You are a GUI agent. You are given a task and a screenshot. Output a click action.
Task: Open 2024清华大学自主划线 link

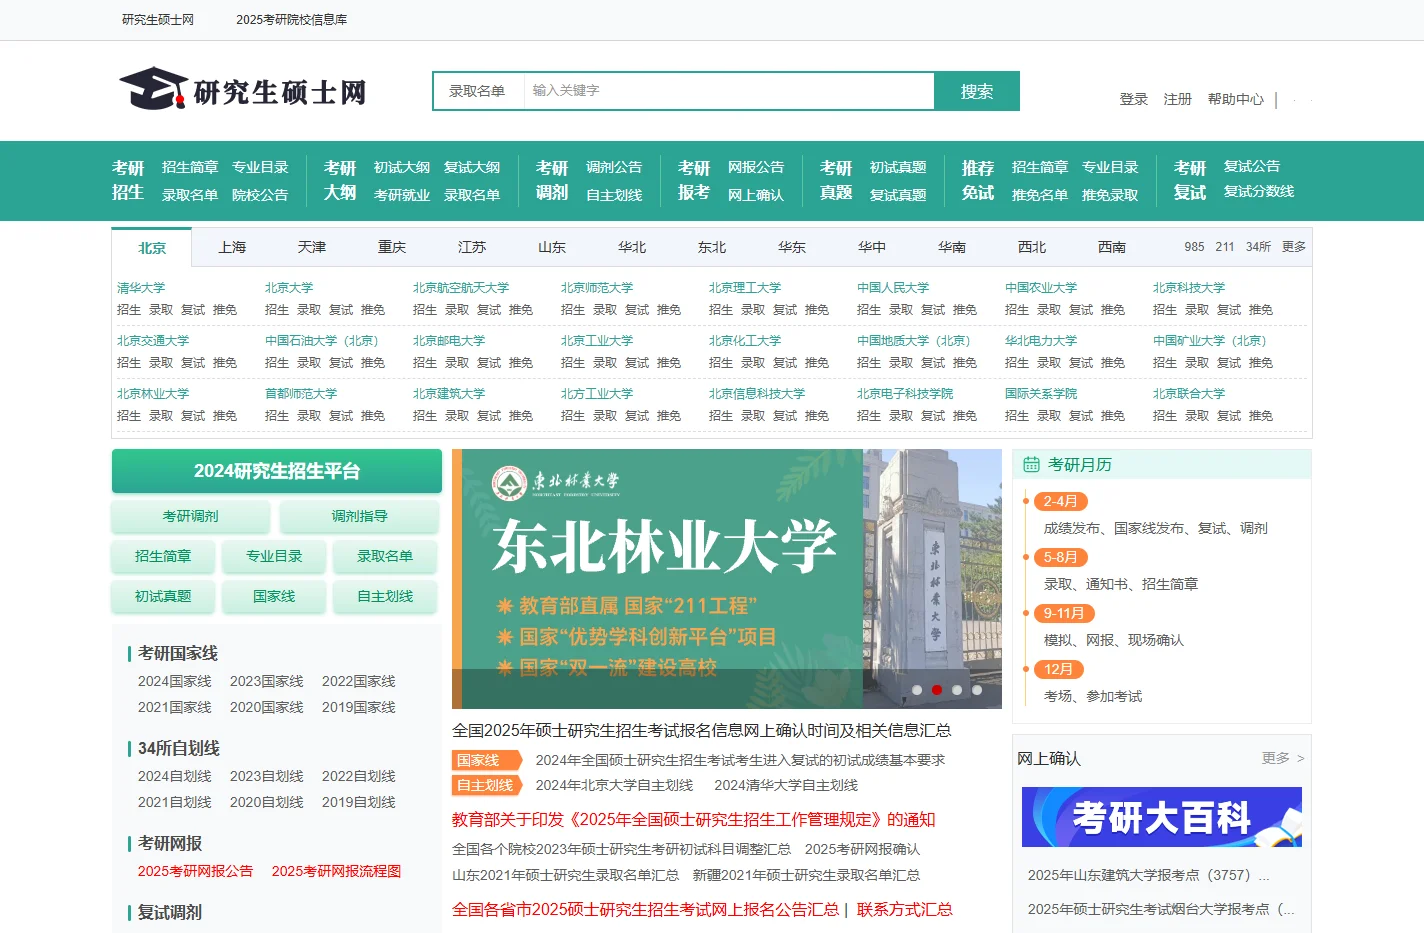[x=786, y=785]
